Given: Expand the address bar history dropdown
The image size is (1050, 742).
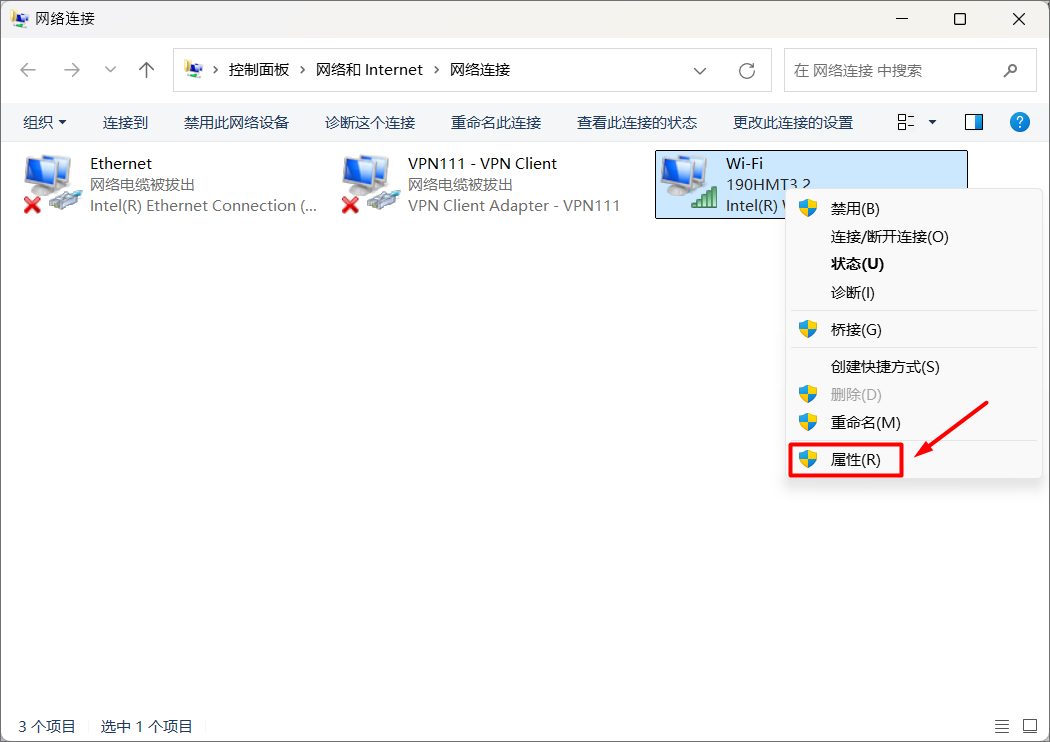Looking at the screenshot, I should click(x=700, y=70).
